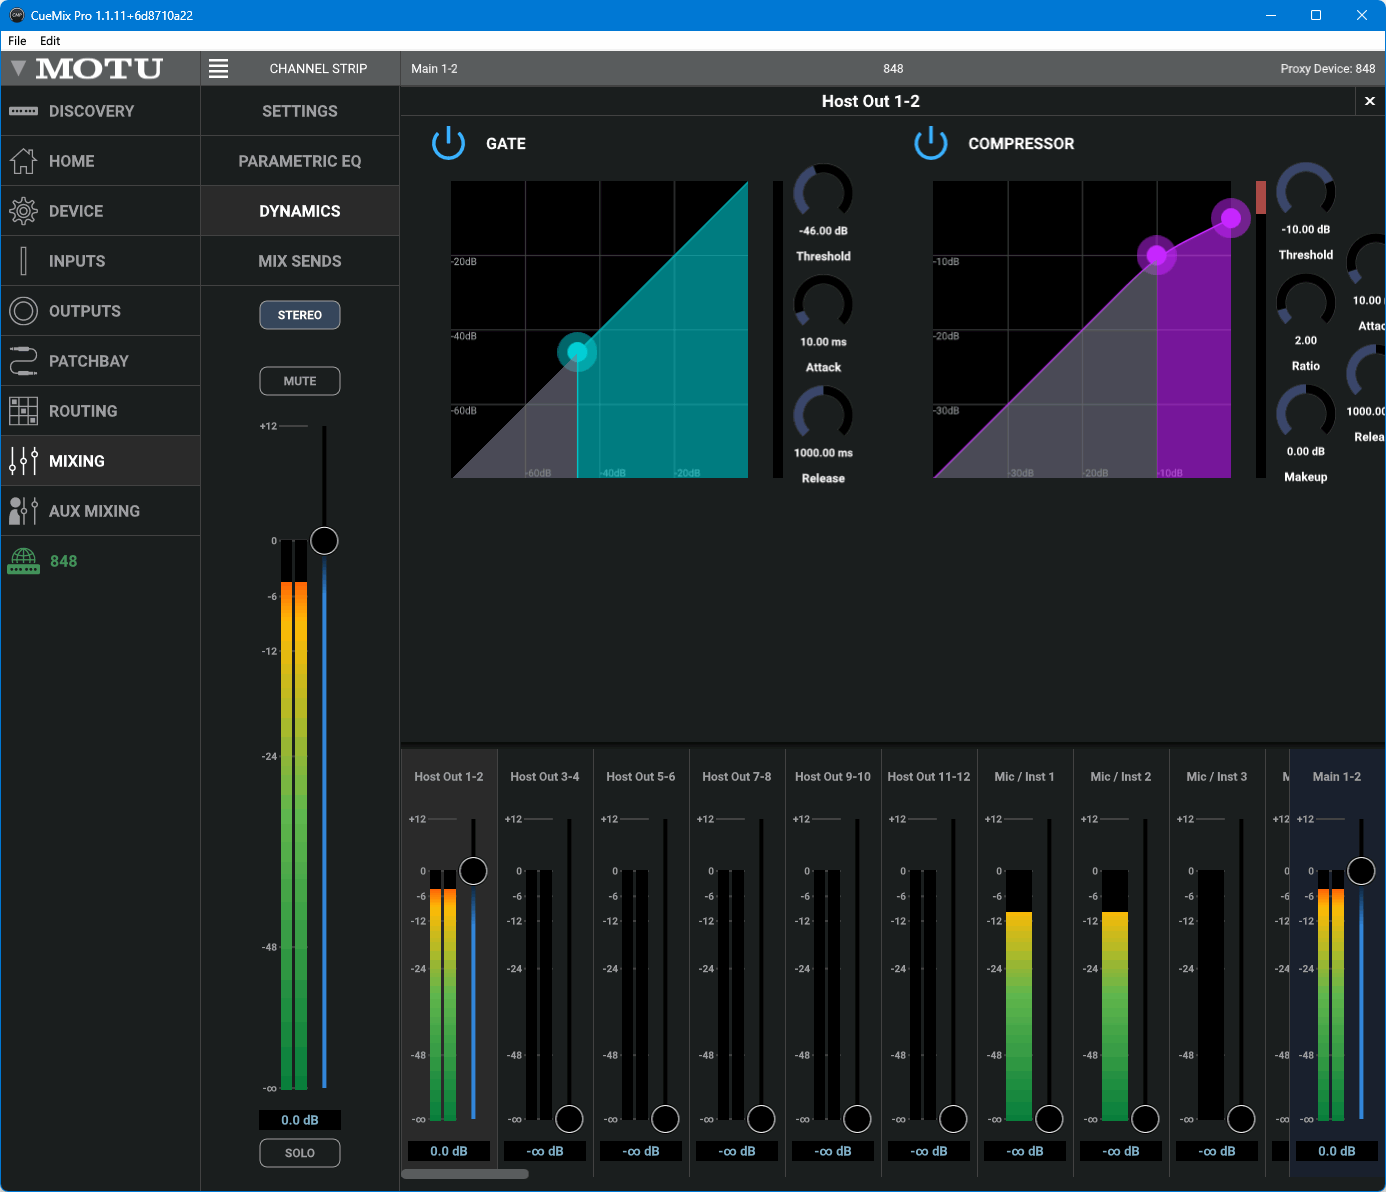This screenshot has width=1386, height=1192.
Task: Toggle the Compressor power button
Action: pyautogui.click(x=930, y=143)
